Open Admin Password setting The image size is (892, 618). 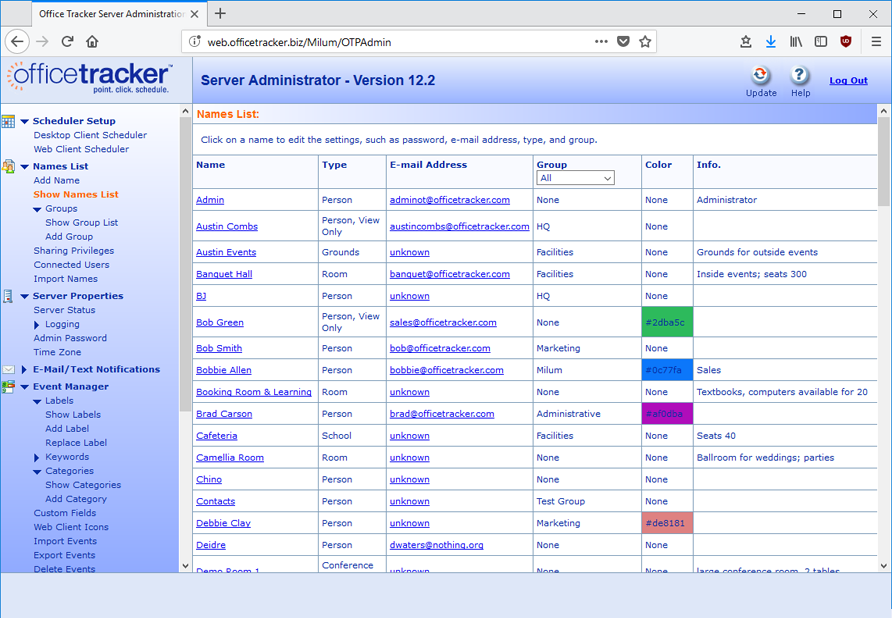tap(70, 338)
